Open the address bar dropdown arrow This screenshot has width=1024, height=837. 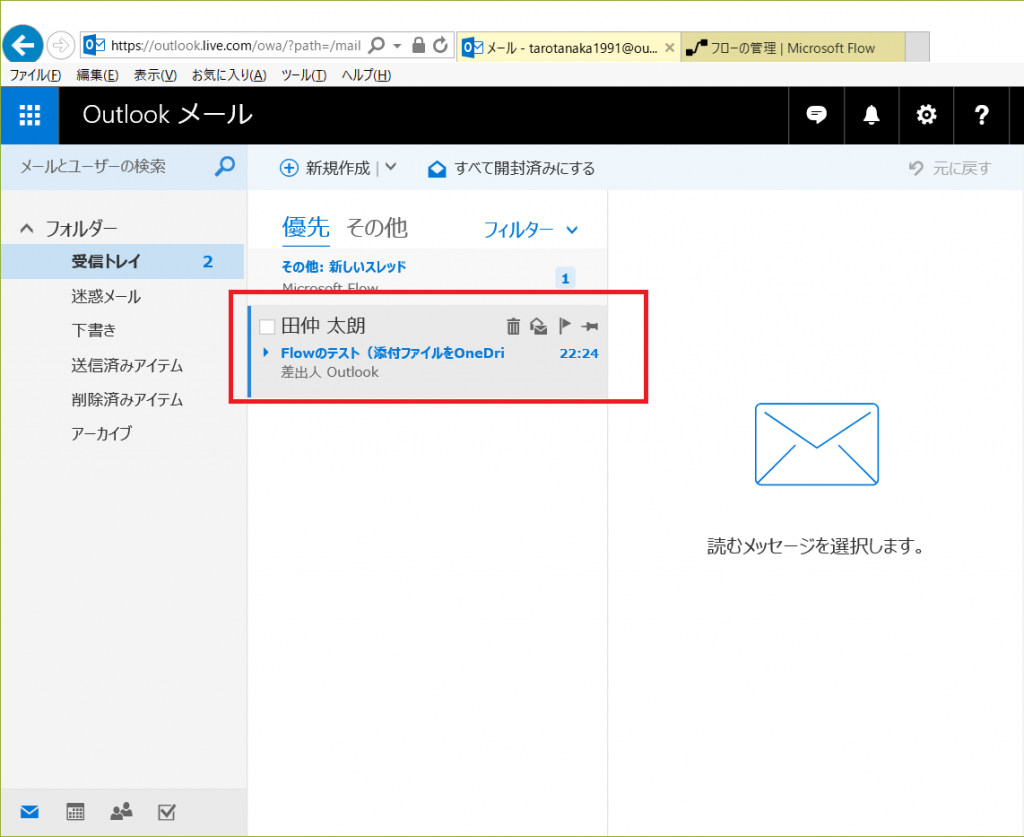[397, 46]
